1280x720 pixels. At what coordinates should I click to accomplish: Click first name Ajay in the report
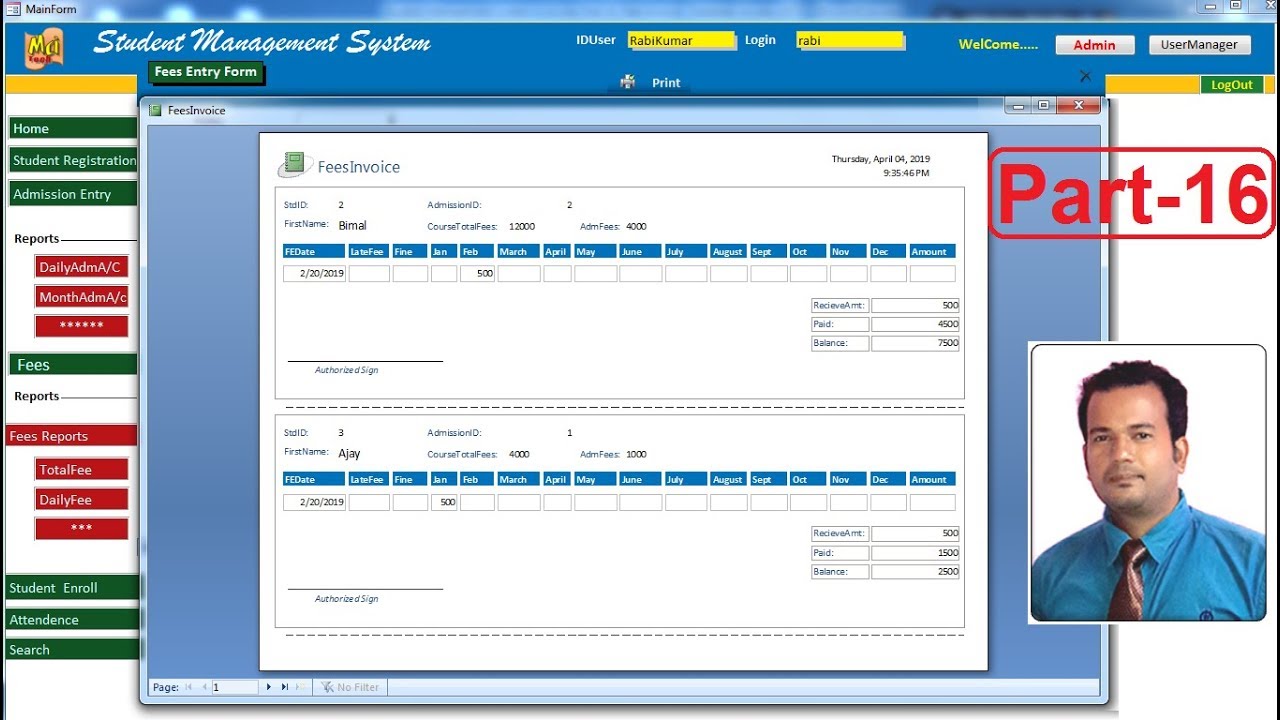(349, 454)
